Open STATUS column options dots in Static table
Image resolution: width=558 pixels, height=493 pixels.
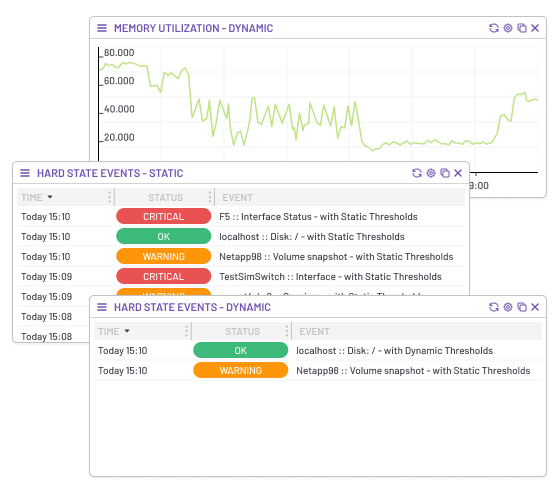point(210,197)
